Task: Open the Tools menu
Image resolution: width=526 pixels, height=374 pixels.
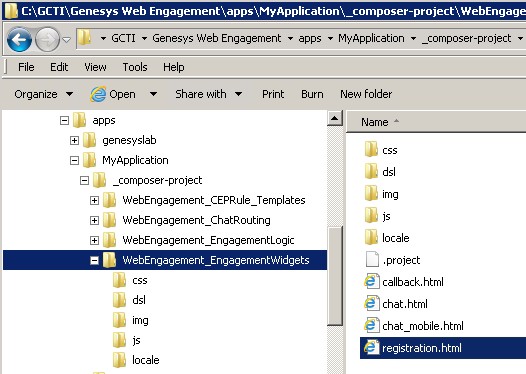Action: click(135, 67)
